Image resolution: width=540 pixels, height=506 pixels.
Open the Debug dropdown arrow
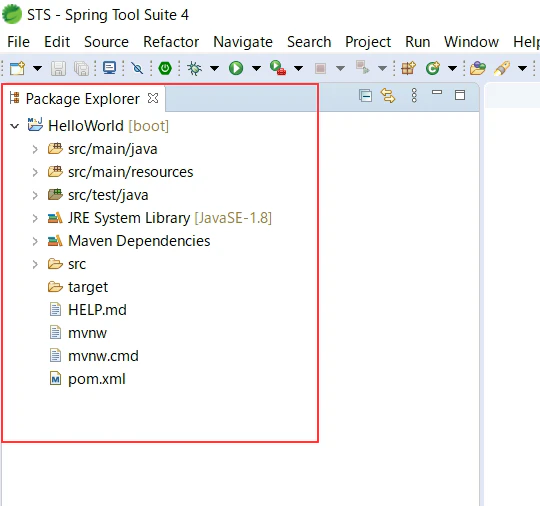coord(214,68)
